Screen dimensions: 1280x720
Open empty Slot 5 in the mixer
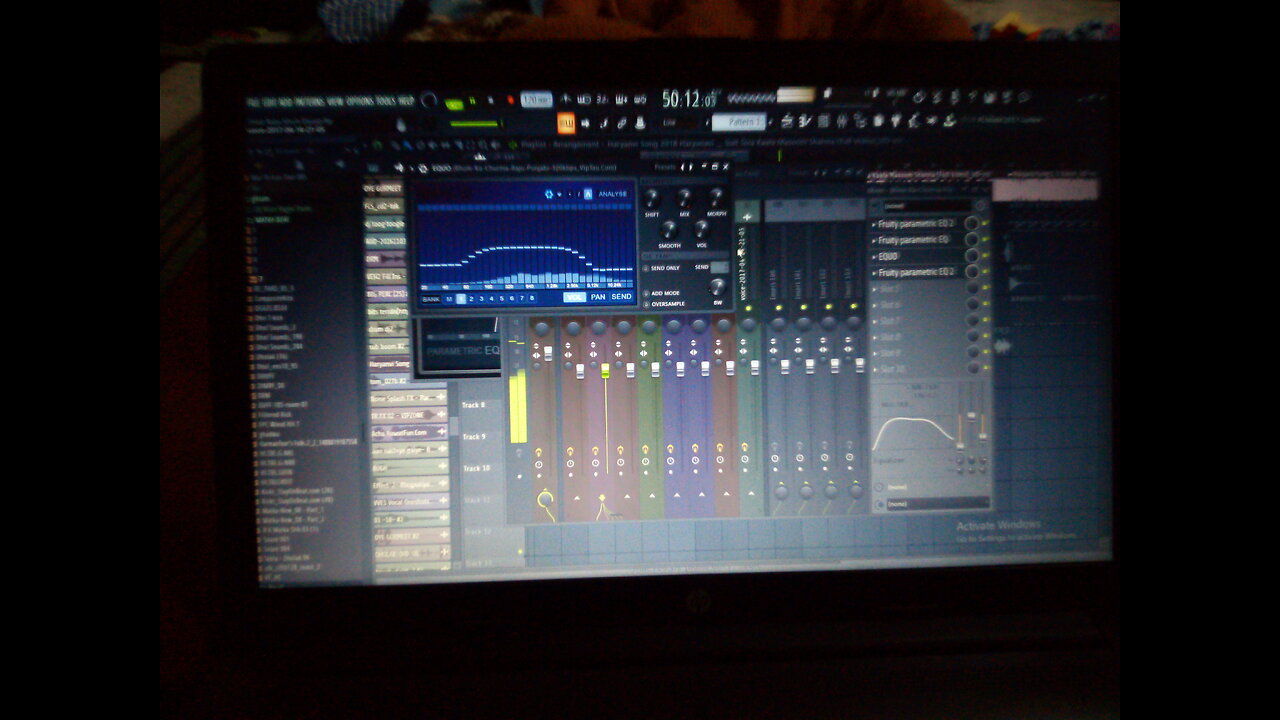tap(917, 288)
